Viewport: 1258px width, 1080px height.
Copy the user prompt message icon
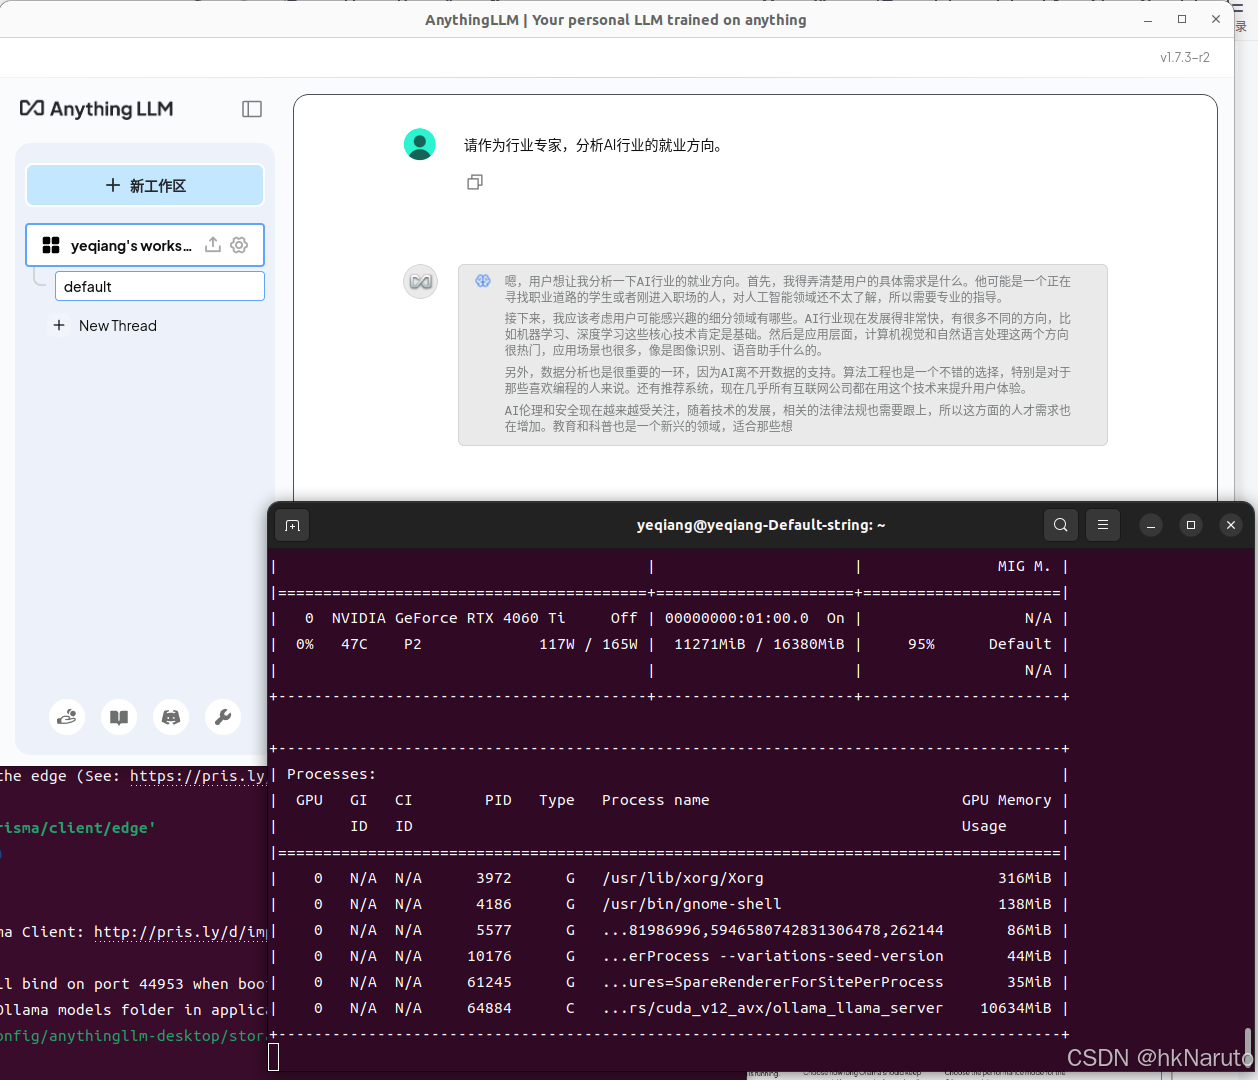475,182
